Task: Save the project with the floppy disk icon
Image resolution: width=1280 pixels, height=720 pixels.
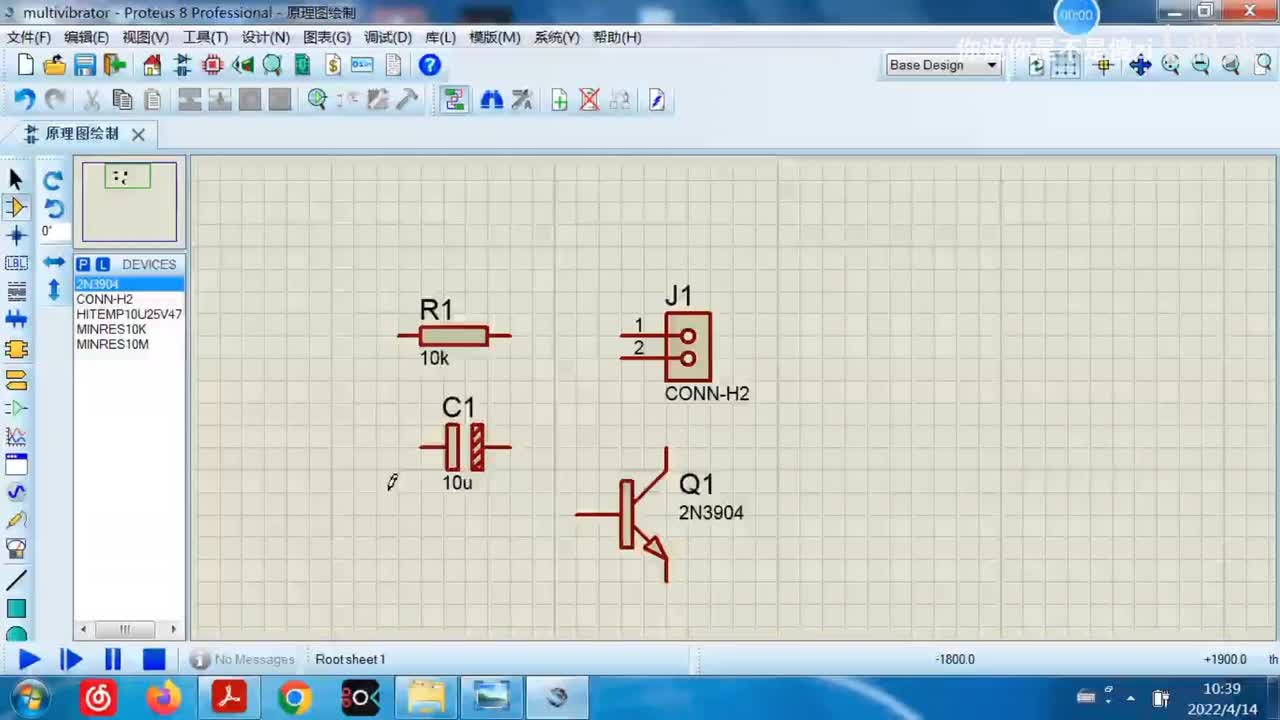Action: (x=85, y=65)
